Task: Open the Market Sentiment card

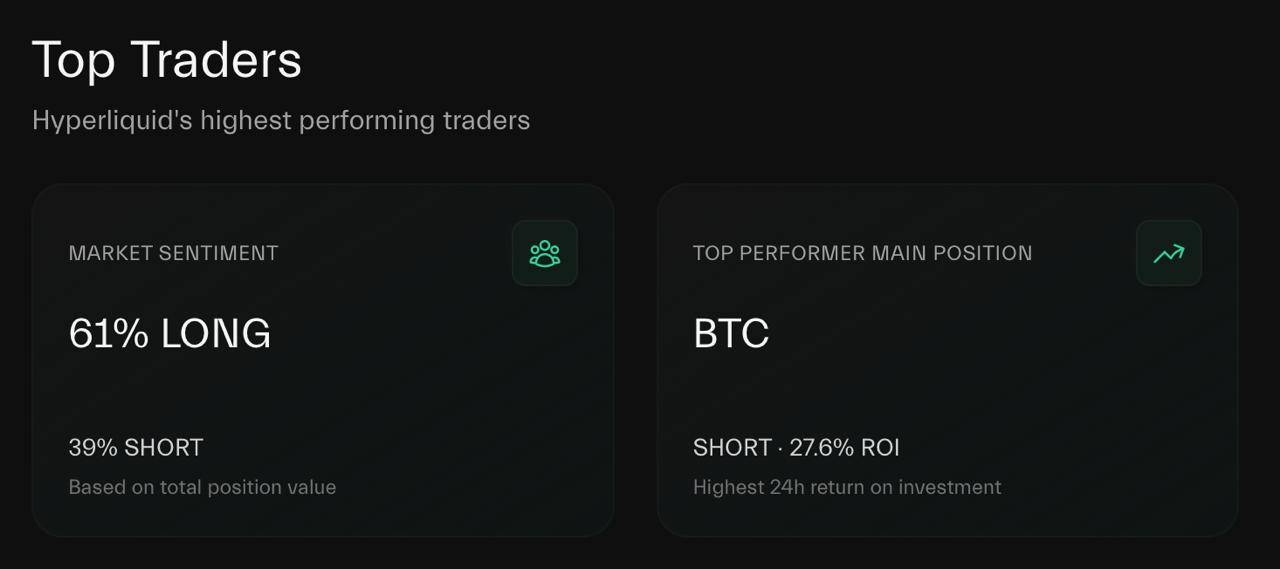Action: coord(323,360)
